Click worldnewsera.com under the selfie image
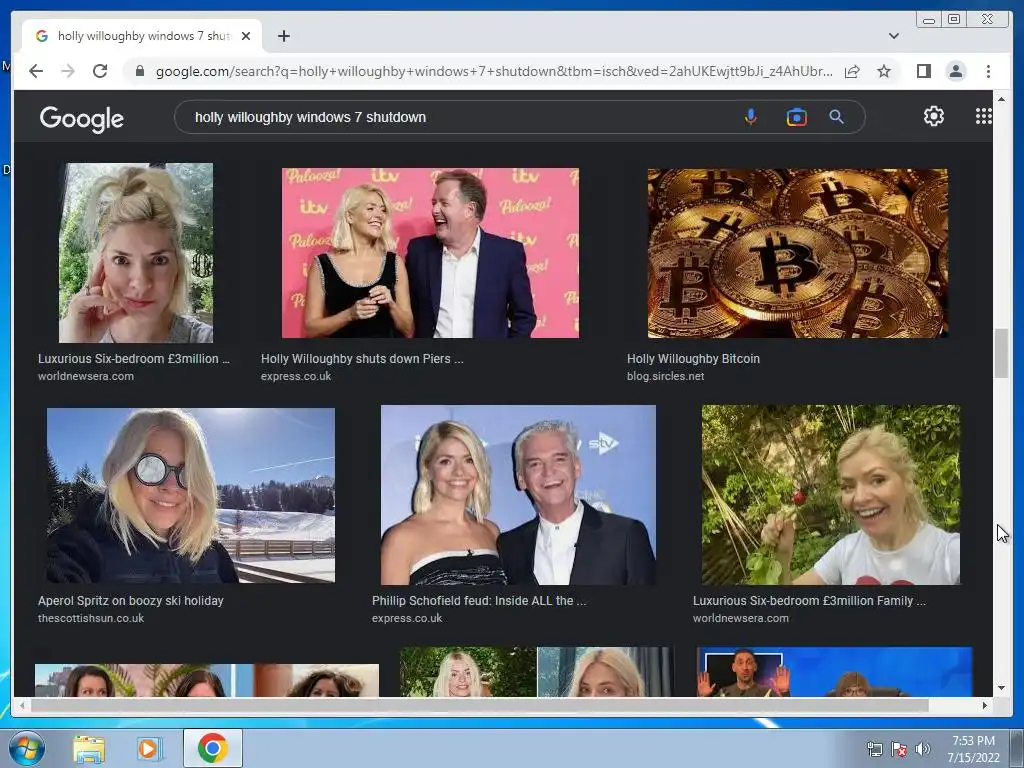Image resolution: width=1024 pixels, height=768 pixels. (x=86, y=376)
